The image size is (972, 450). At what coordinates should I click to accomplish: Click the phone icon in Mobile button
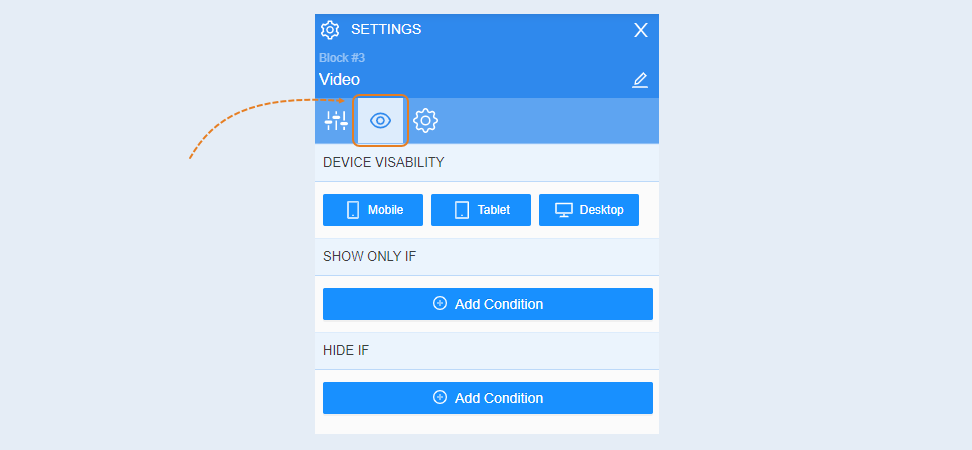tap(353, 210)
